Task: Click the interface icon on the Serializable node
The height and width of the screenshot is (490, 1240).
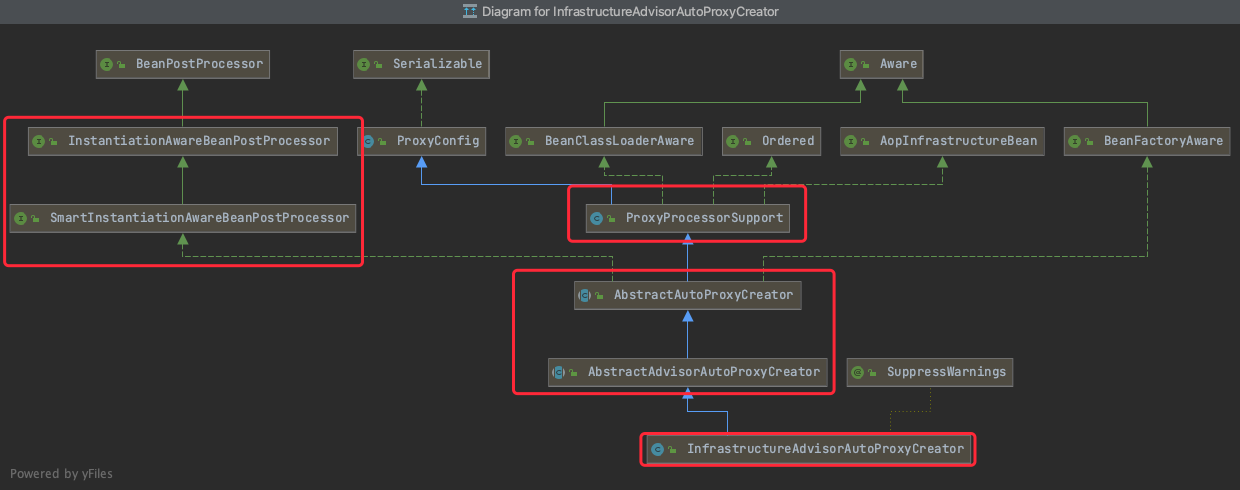Action: click(x=366, y=64)
